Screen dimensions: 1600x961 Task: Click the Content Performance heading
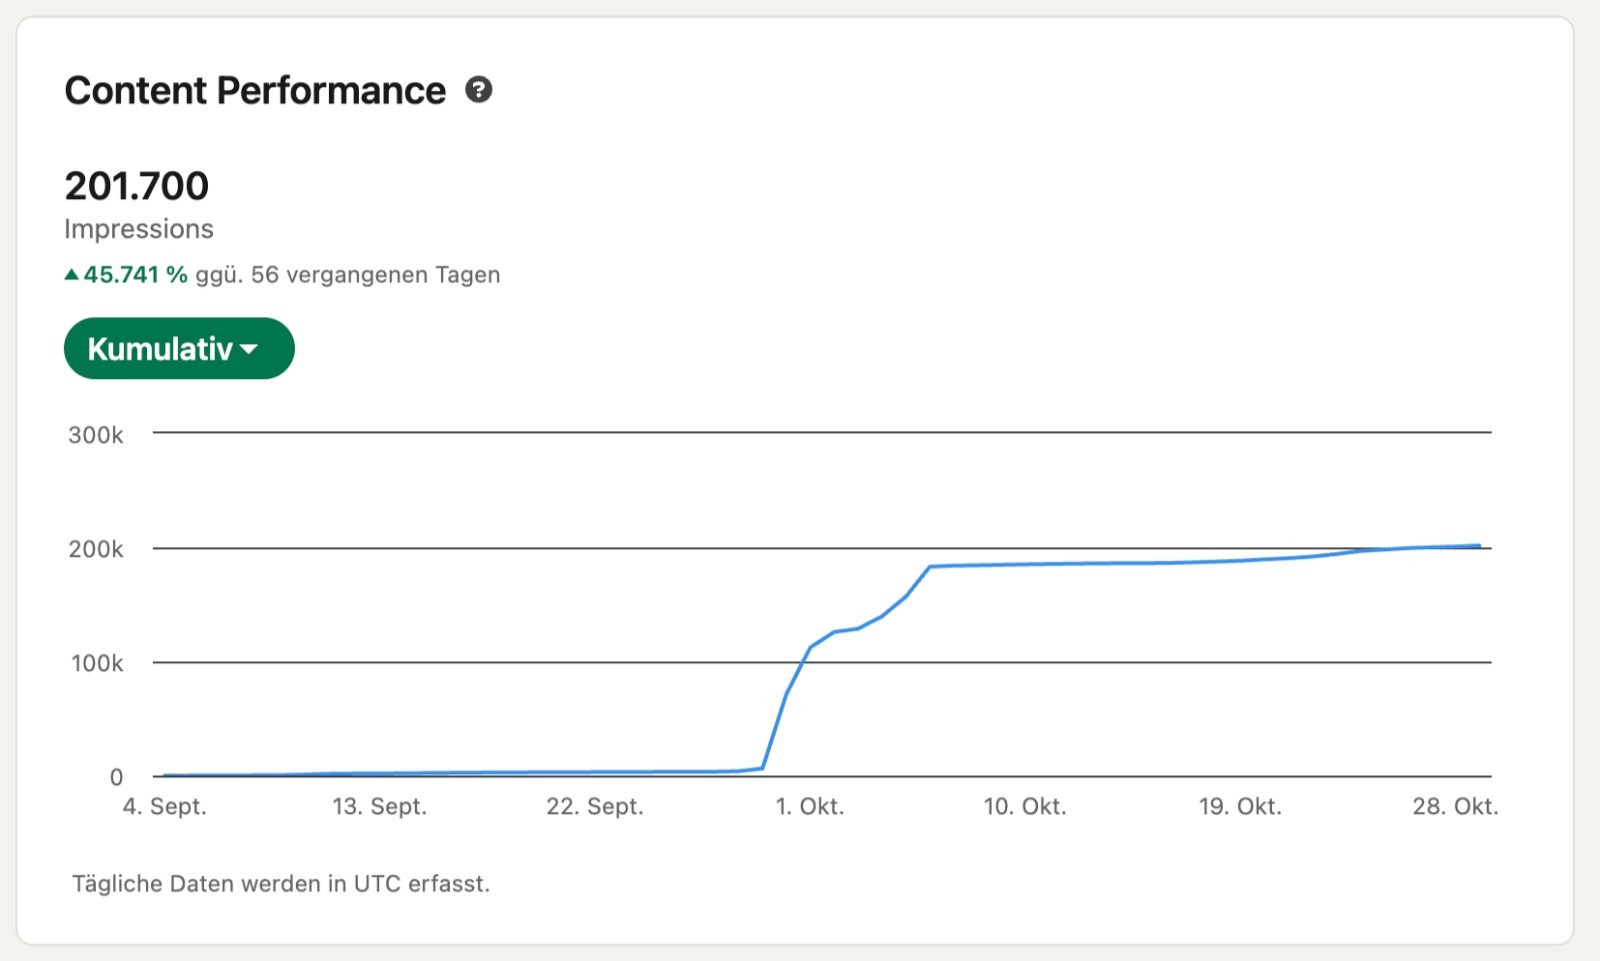(255, 90)
